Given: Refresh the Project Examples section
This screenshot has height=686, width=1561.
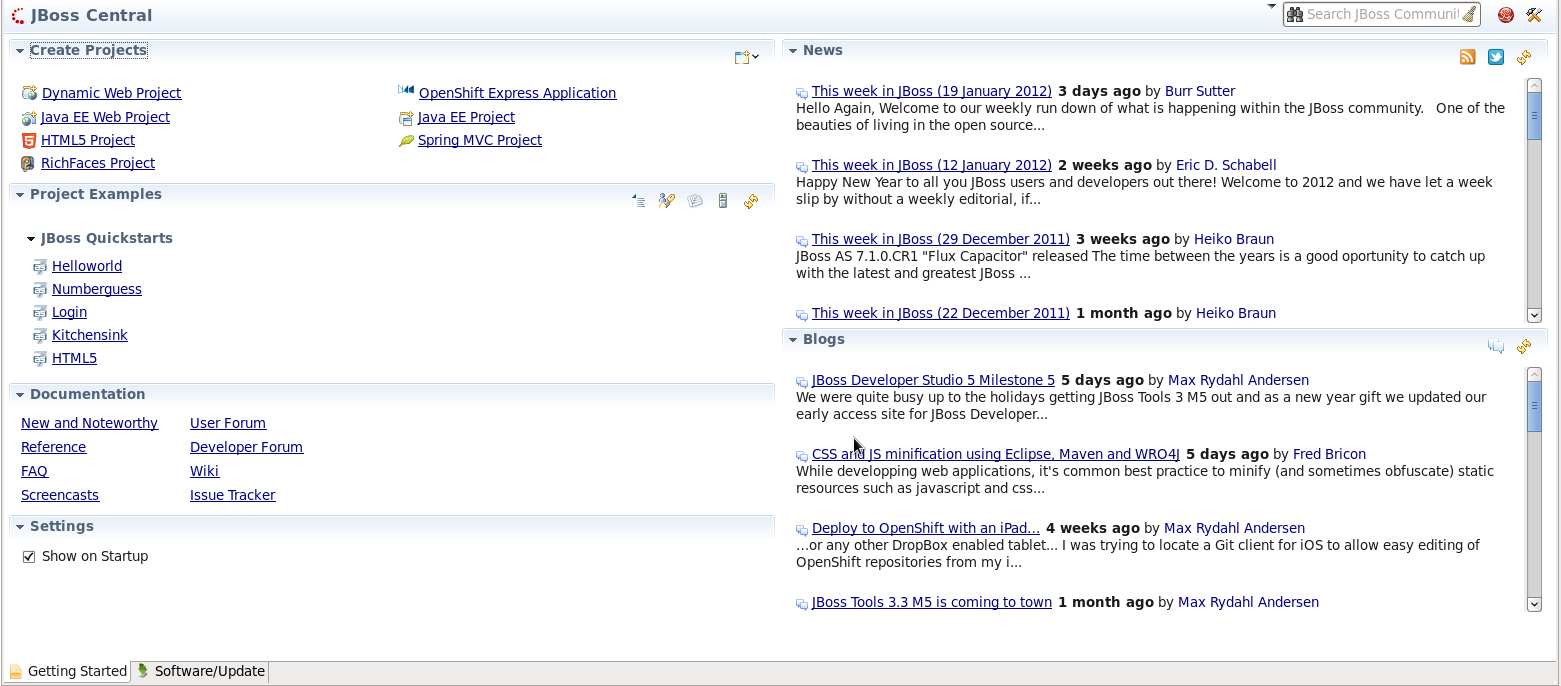Looking at the screenshot, I should [x=751, y=201].
